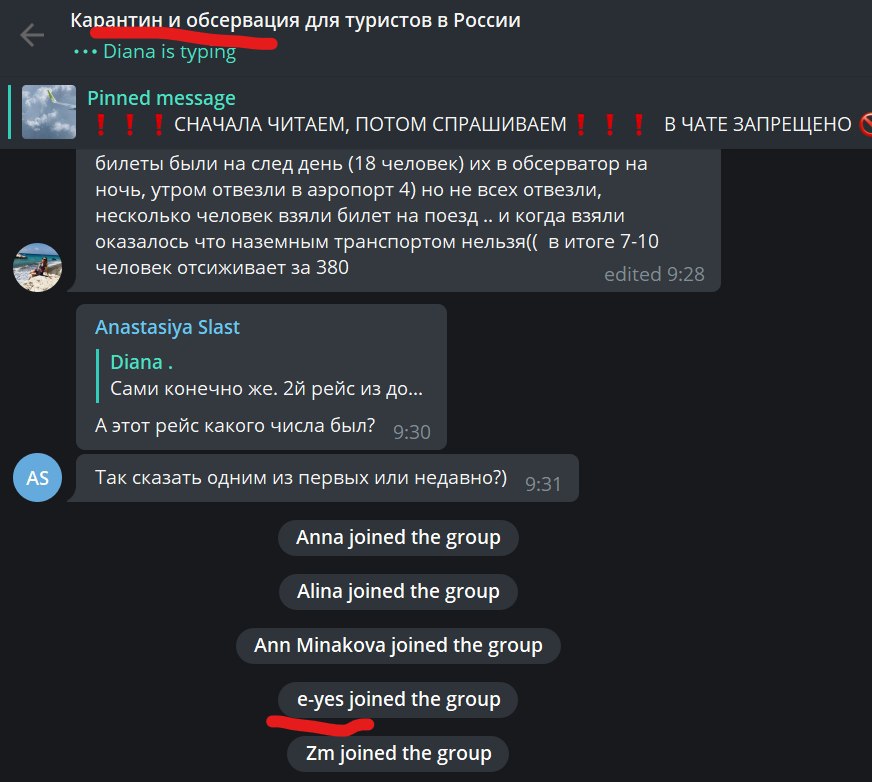This screenshot has height=782, width=872.
Task: Click the "Anna joined the group" notice
Action: (x=398, y=538)
